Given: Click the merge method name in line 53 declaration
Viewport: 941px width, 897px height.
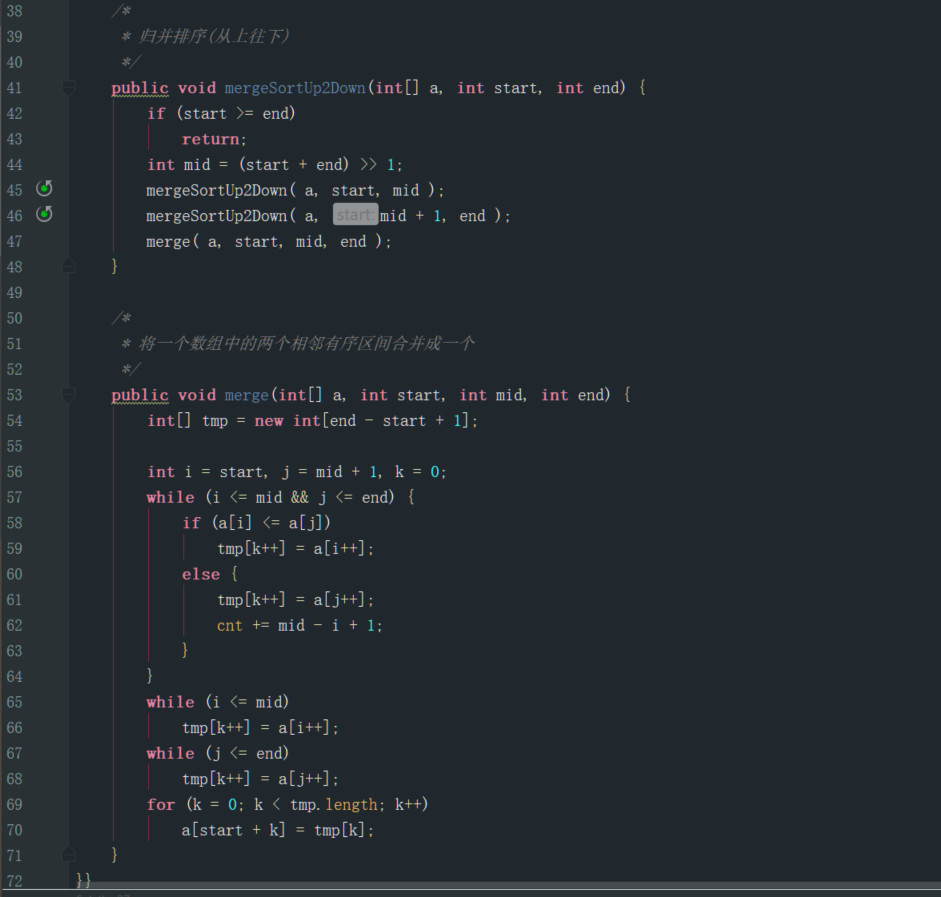Looking at the screenshot, I should pyautogui.click(x=247, y=395).
